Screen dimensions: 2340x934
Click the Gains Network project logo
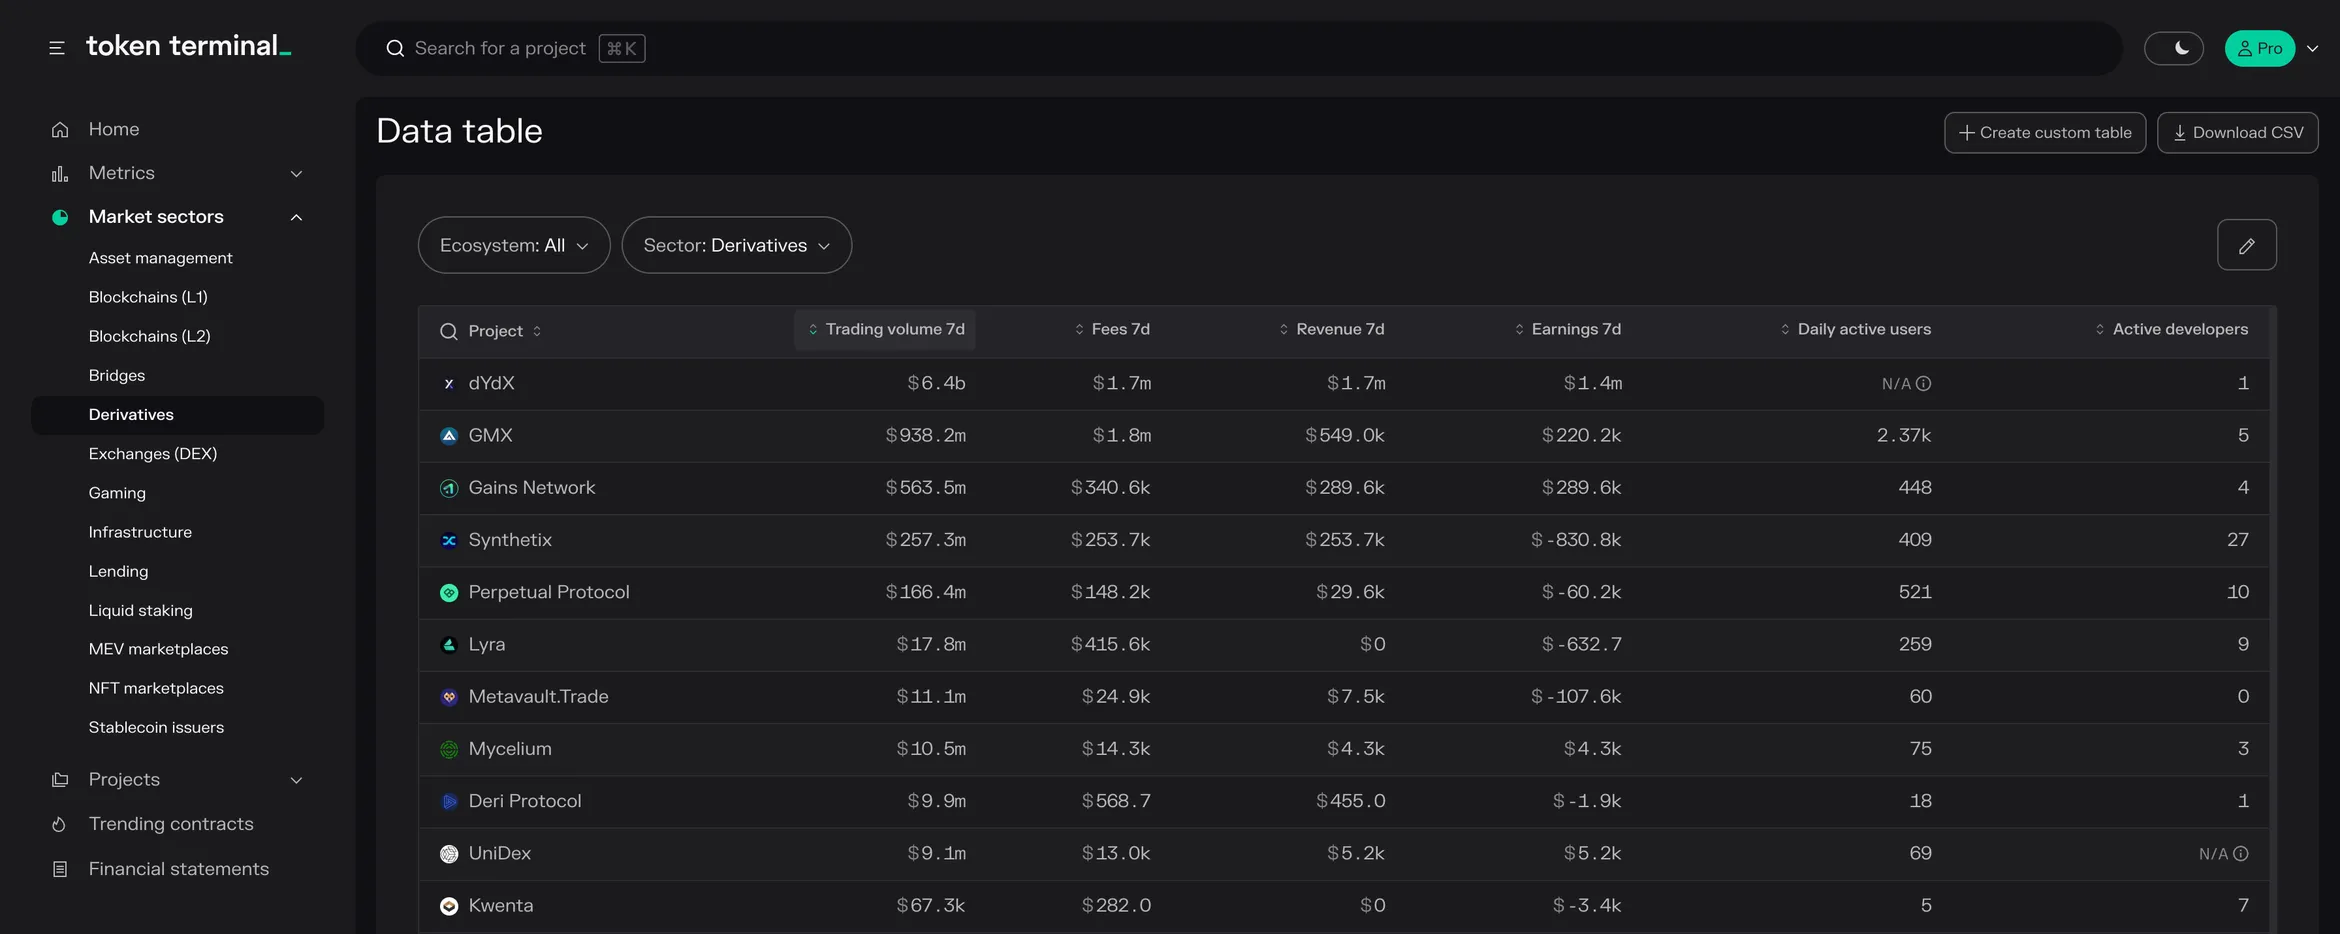tap(449, 488)
